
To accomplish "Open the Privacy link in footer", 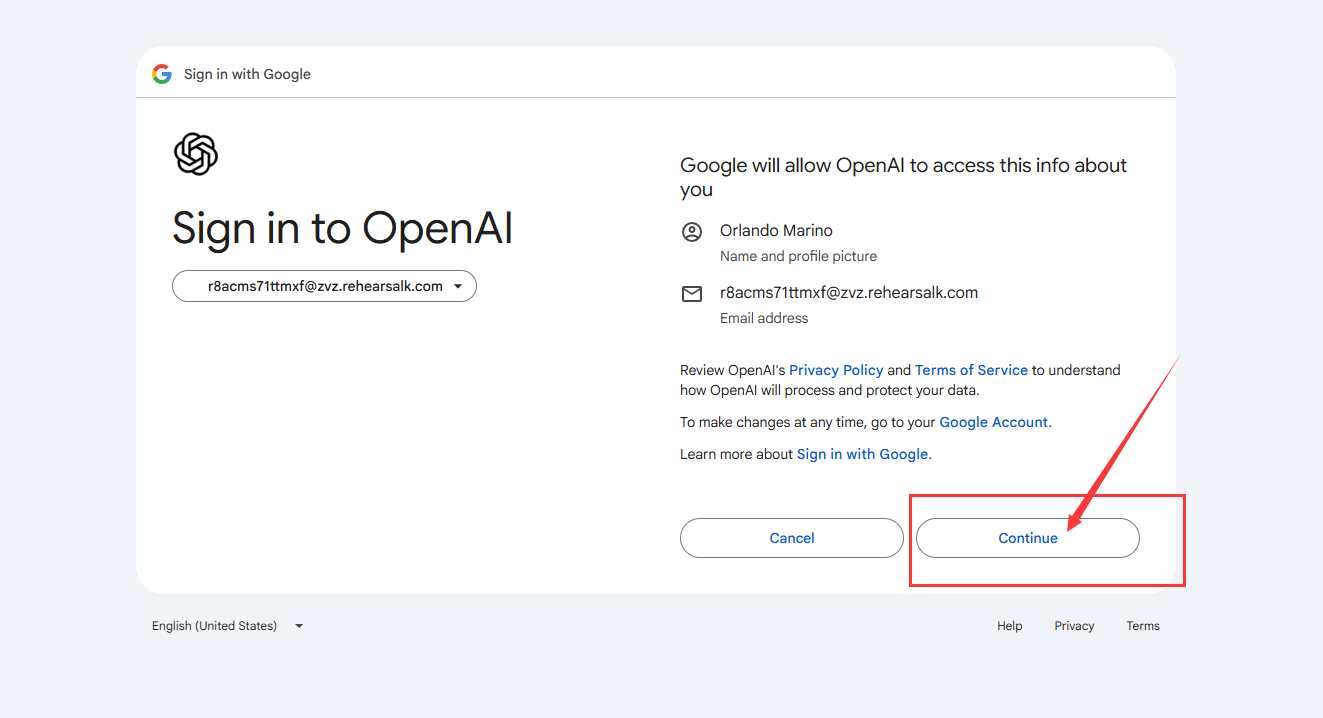I will [1074, 626].
